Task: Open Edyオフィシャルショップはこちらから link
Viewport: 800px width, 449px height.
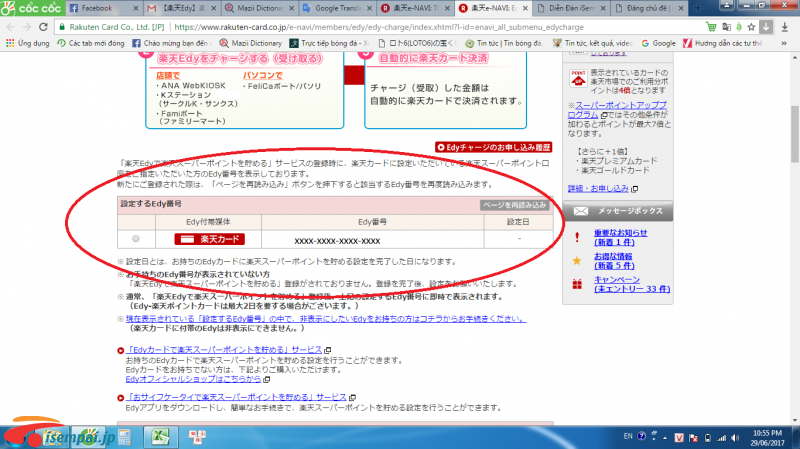Action: [193, 379]
